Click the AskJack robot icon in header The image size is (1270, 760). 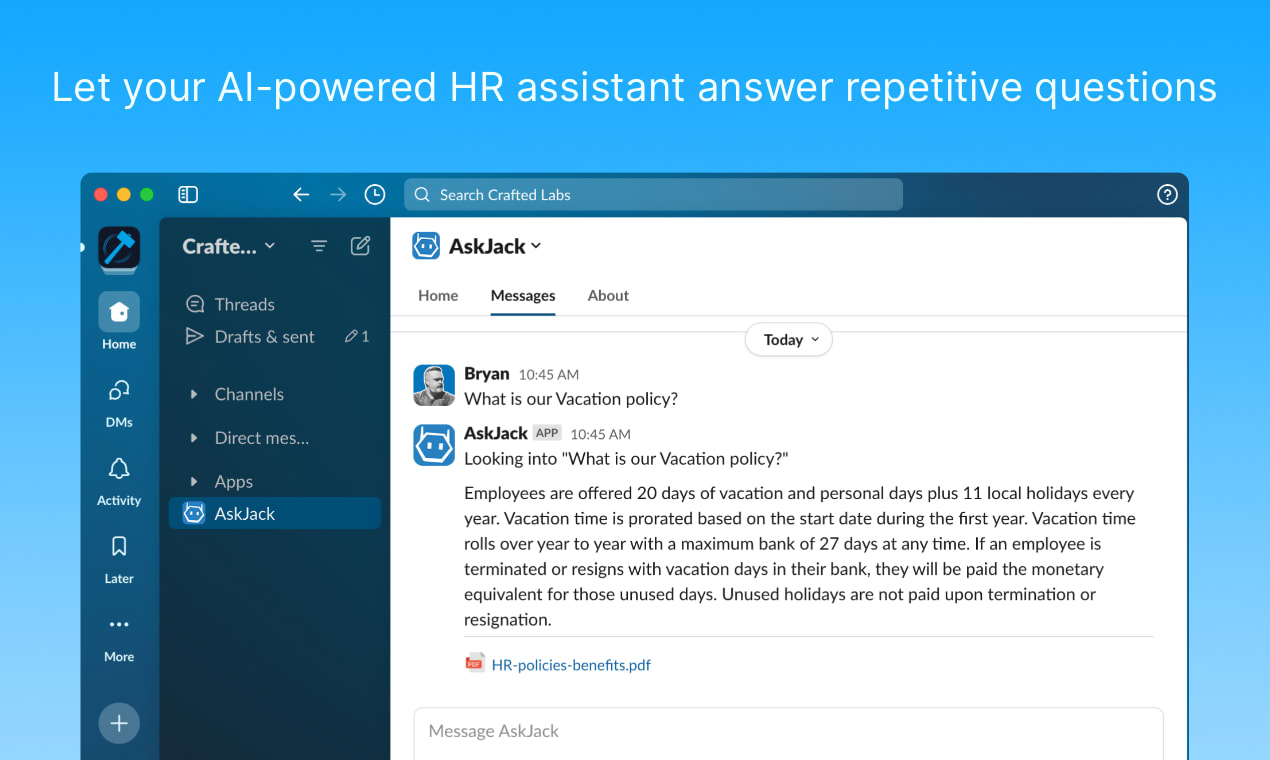(x=426, y=246)
